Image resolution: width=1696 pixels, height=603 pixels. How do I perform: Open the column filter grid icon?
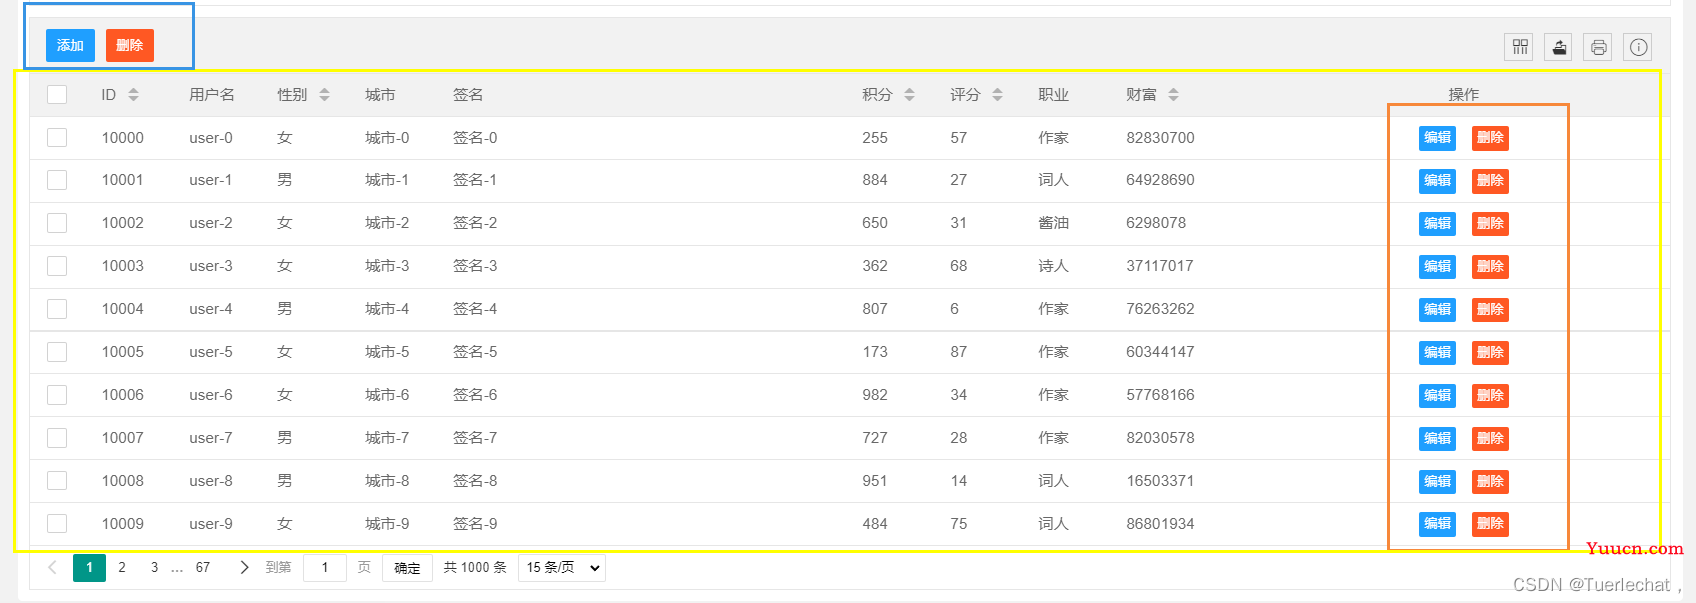(1520, 47)
